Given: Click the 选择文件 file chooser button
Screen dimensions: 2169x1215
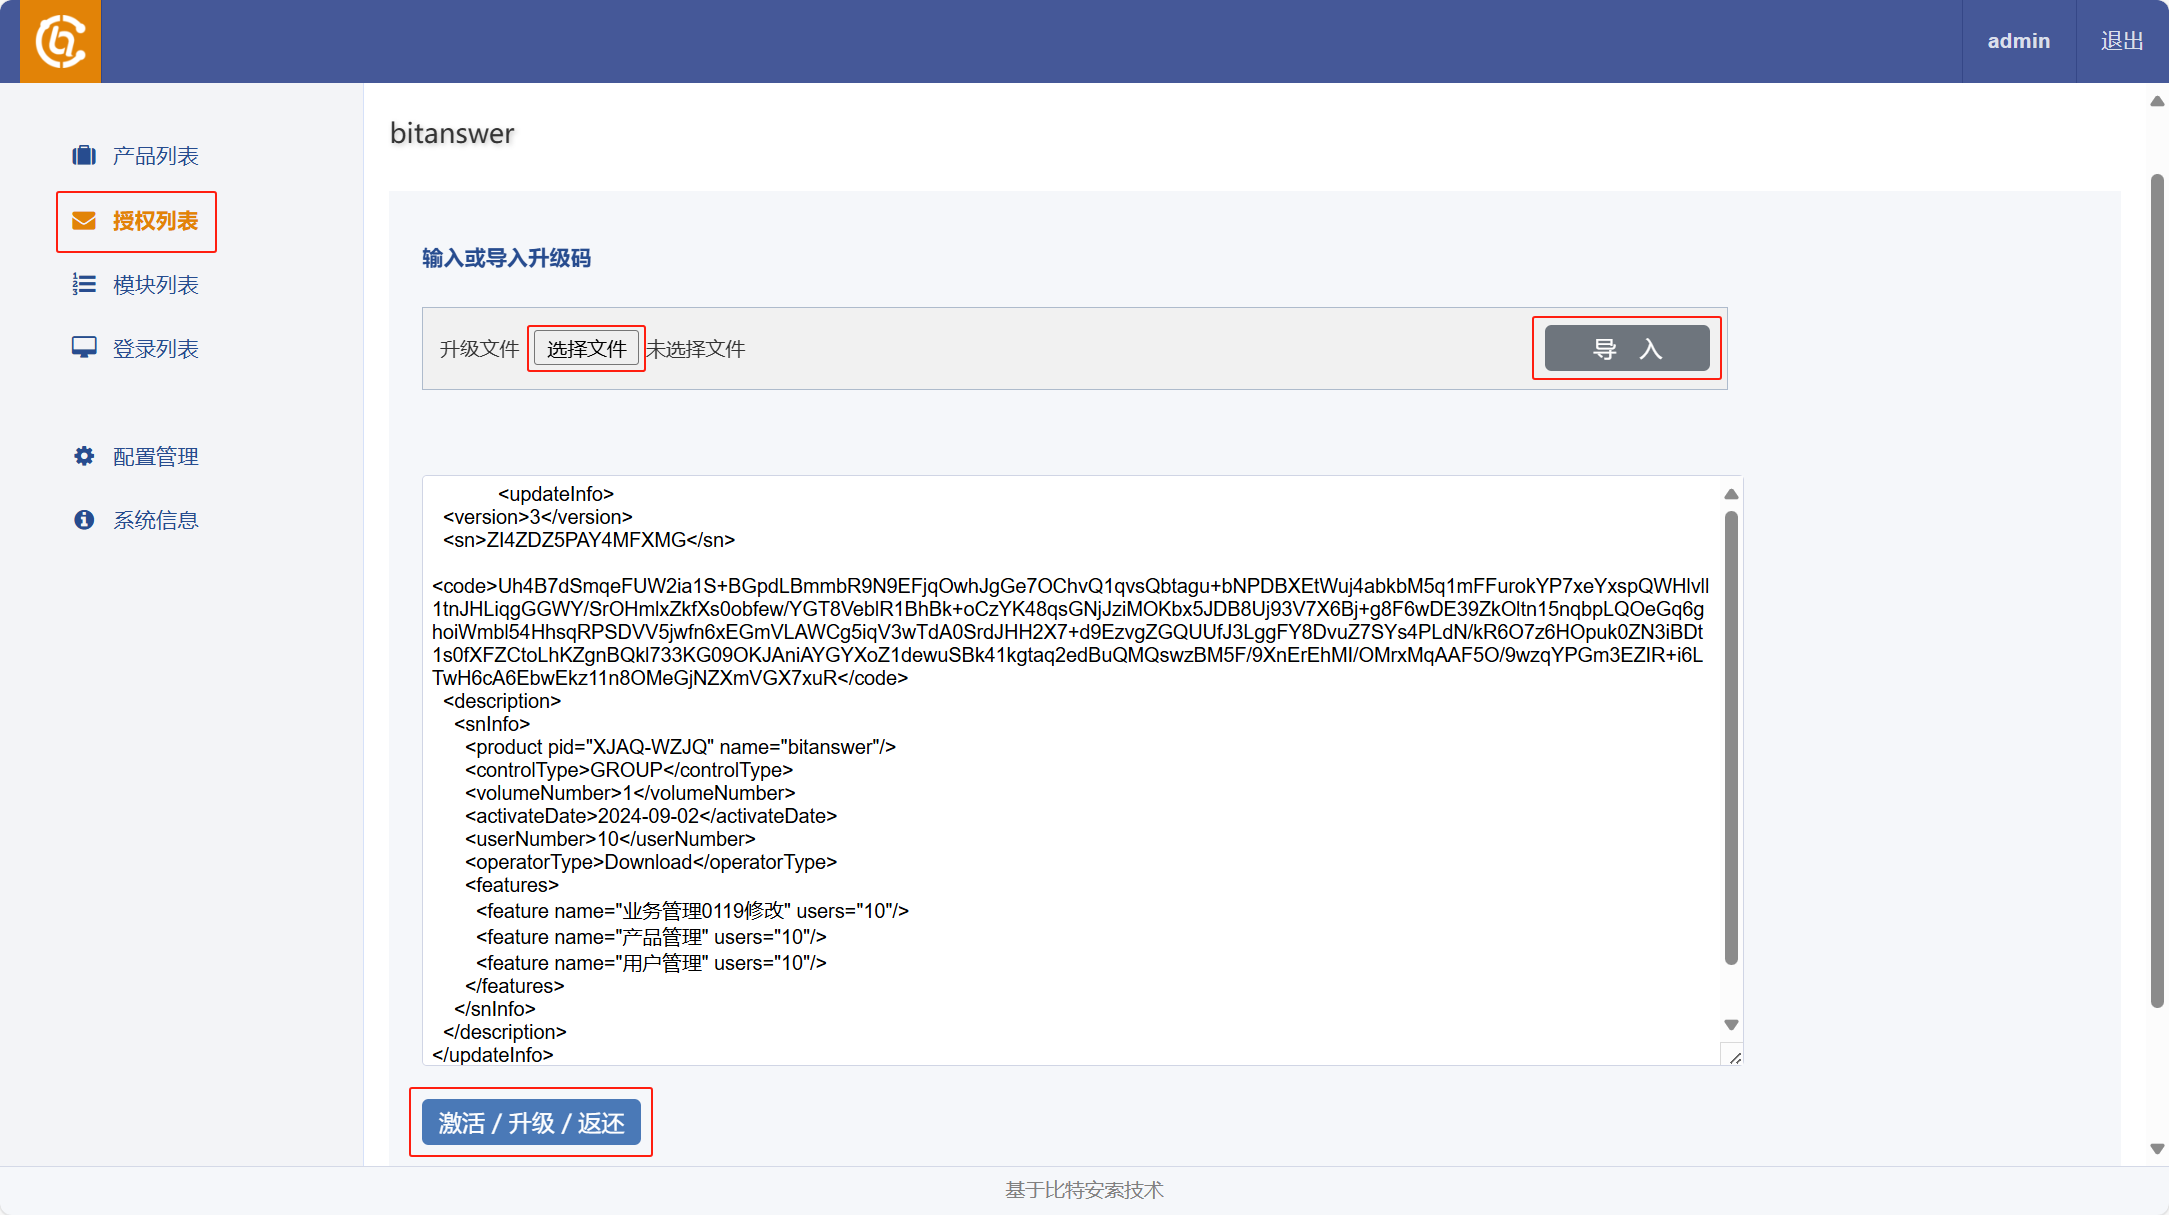Looking at the screenshot, I should pos(586,348).
